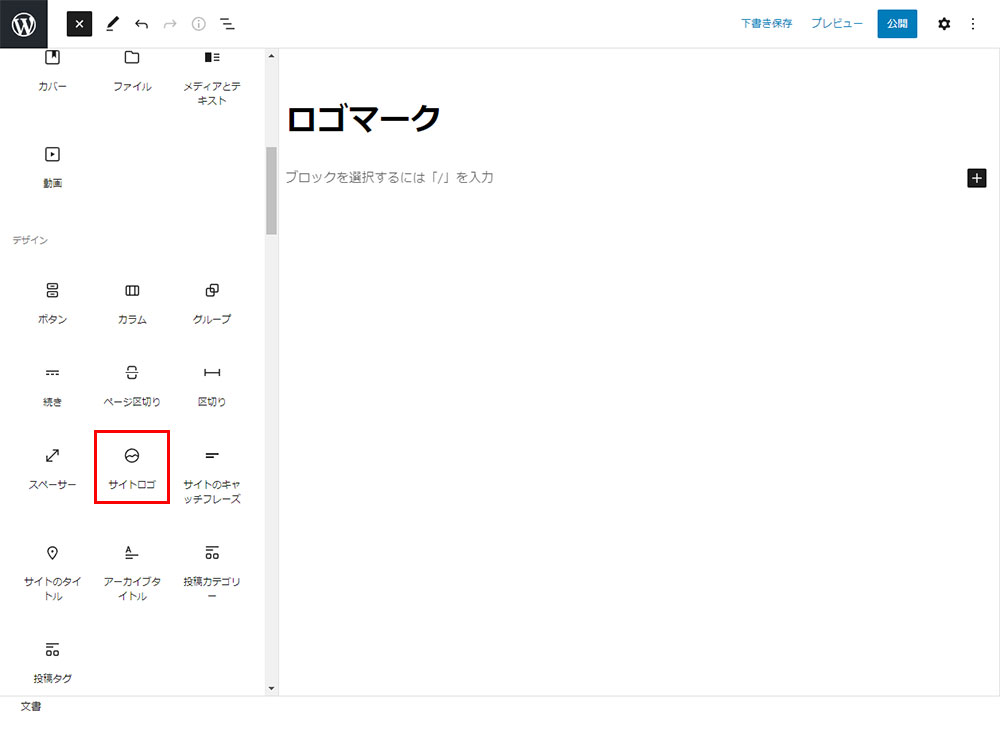
Task: Insert the サイトロゴ block
Action: (132, 467)
